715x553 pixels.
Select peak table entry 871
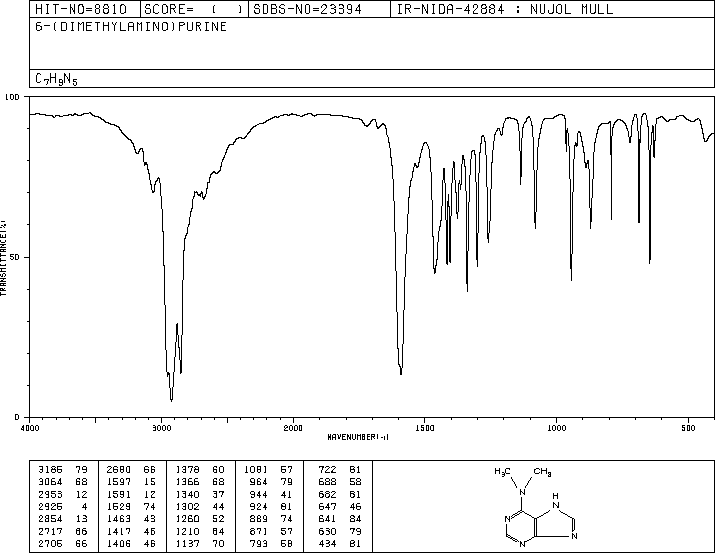(x=271, y=532)
